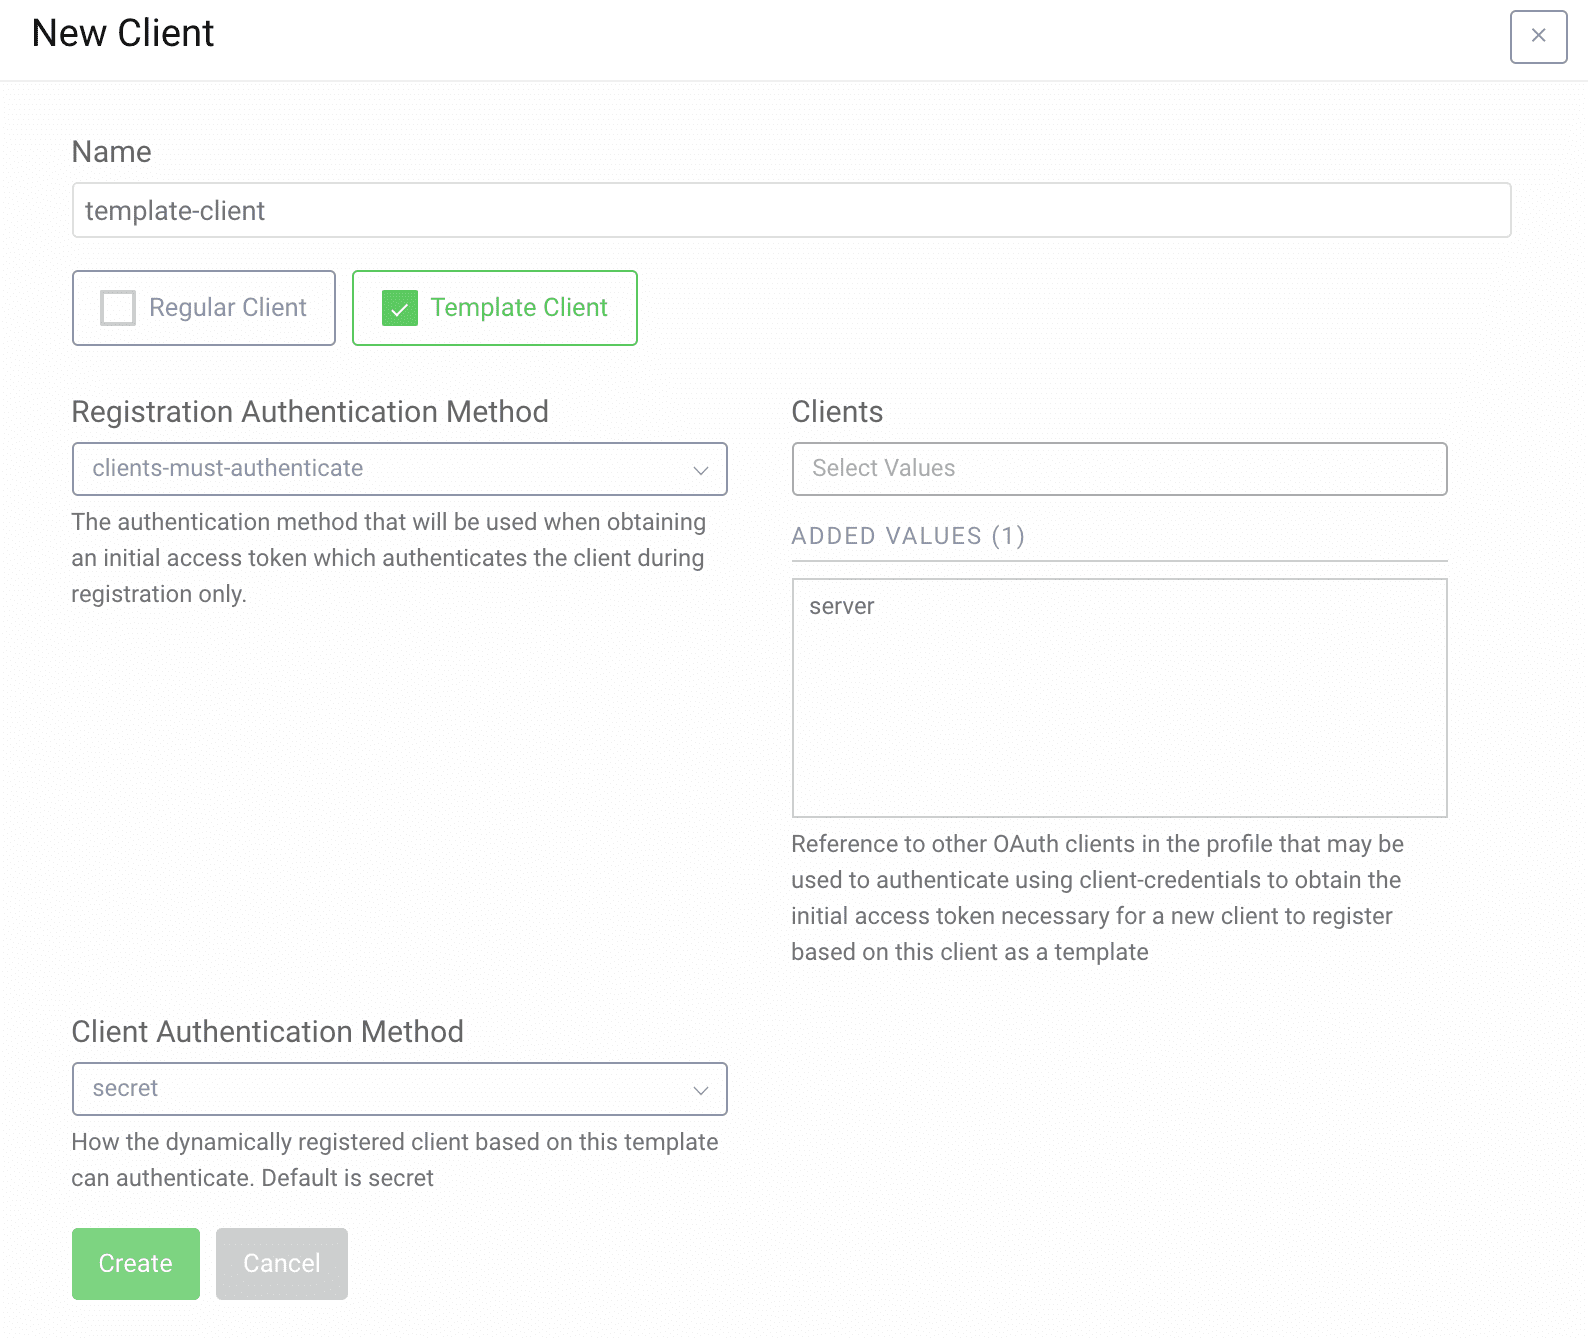Click the Cancel button

click(282, 1264)
